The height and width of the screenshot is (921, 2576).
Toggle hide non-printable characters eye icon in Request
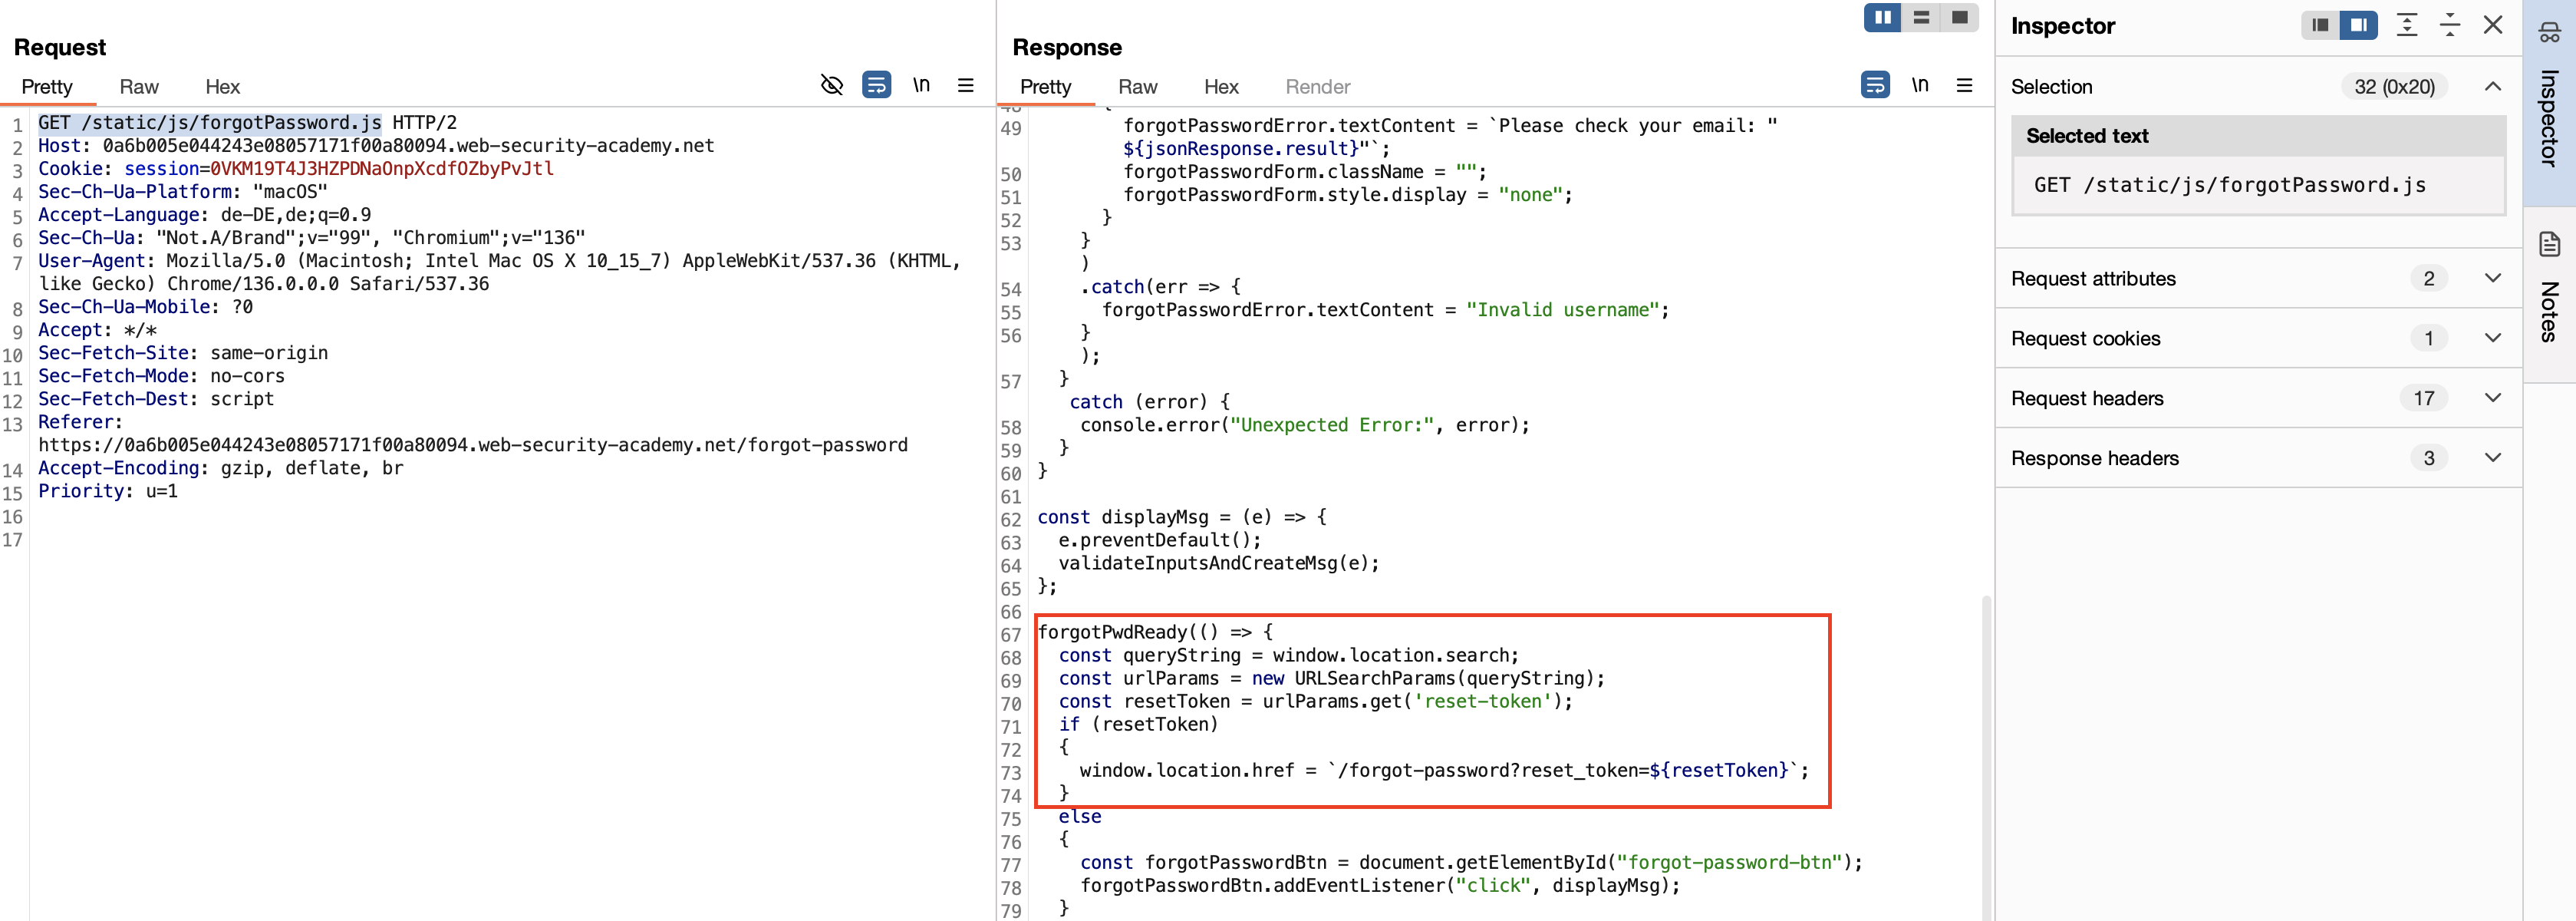coord(831,85)
